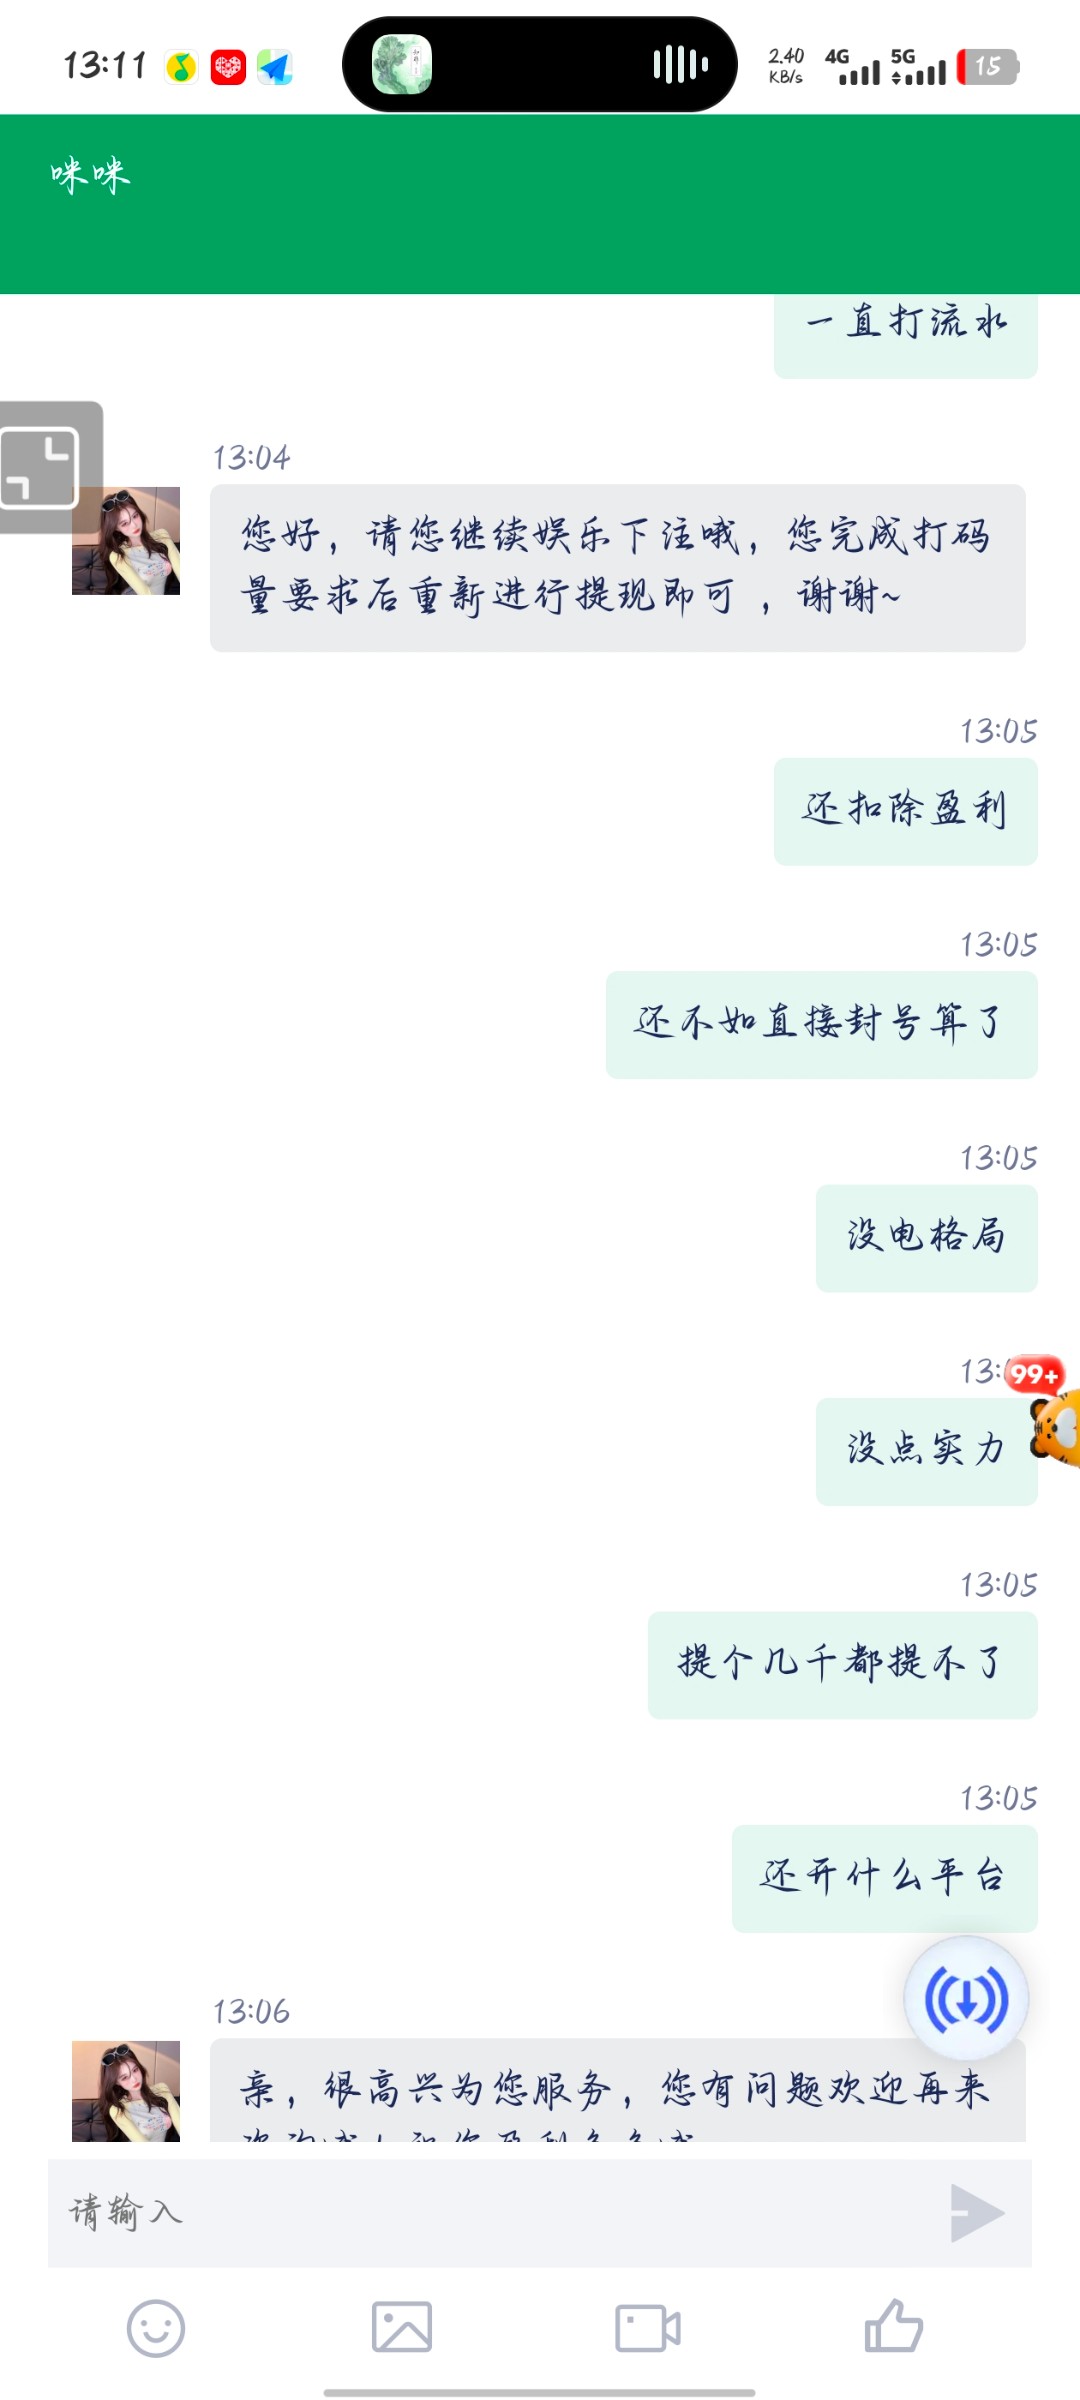1080x2400 pixels.
Task: Tap the image attachment icon
Action: coord(402,2327)
